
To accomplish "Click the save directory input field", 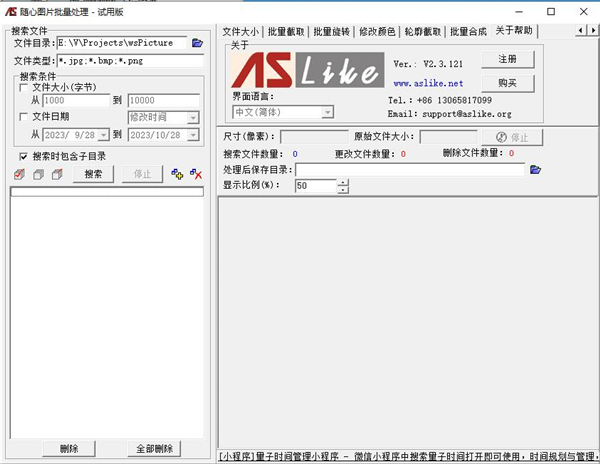I will (410, 169).
